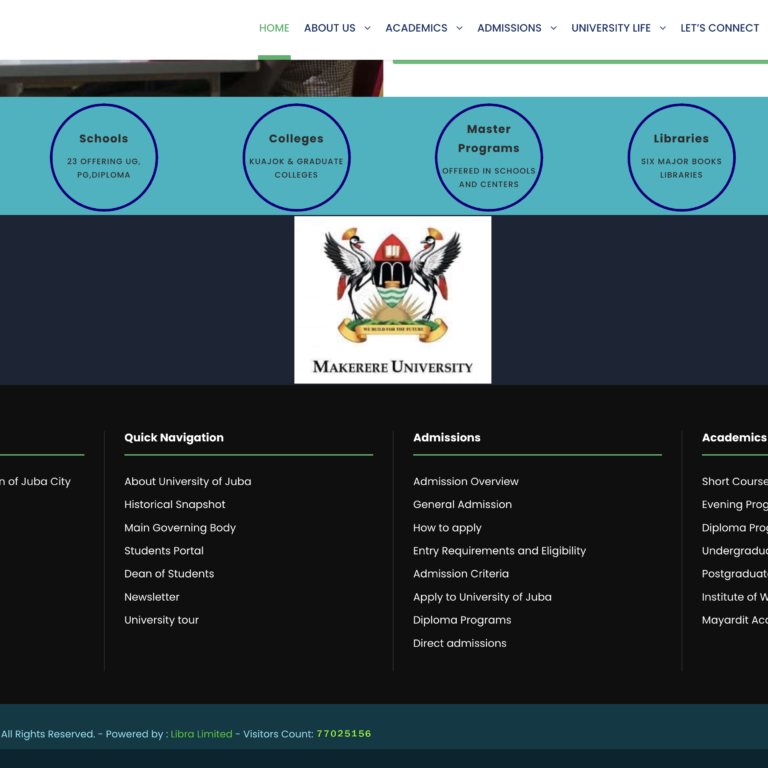
Task: Click the Colleges circle badge
Action: coord(296,157)
